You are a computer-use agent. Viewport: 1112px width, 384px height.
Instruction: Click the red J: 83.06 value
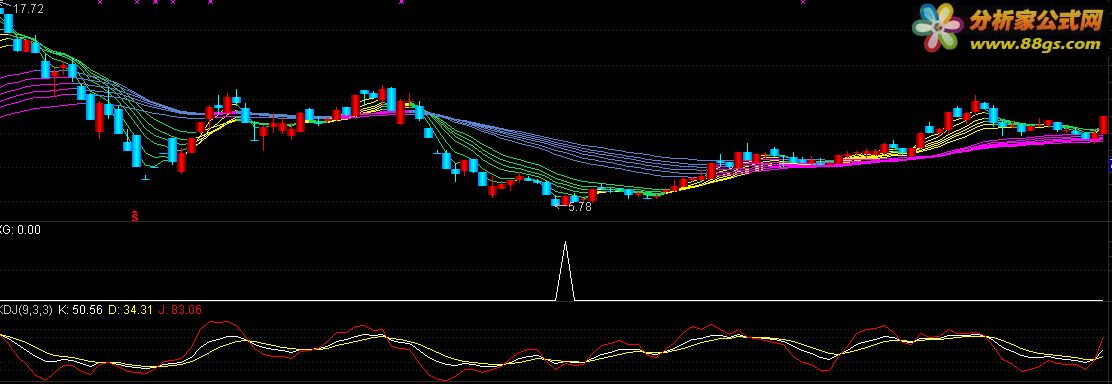(x=181, y=309)
